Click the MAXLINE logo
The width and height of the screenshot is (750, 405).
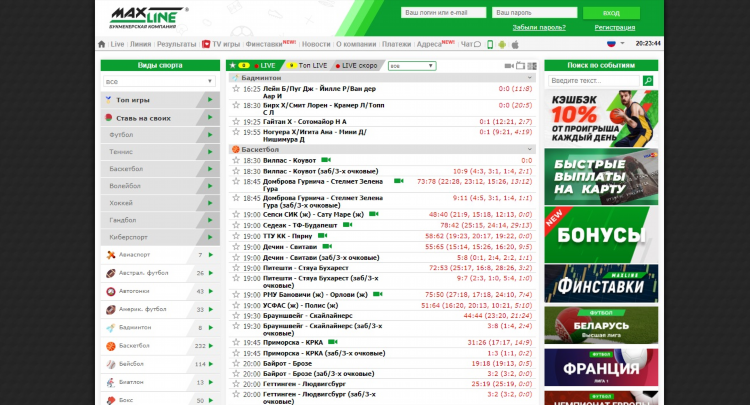[x=149, y=18]
